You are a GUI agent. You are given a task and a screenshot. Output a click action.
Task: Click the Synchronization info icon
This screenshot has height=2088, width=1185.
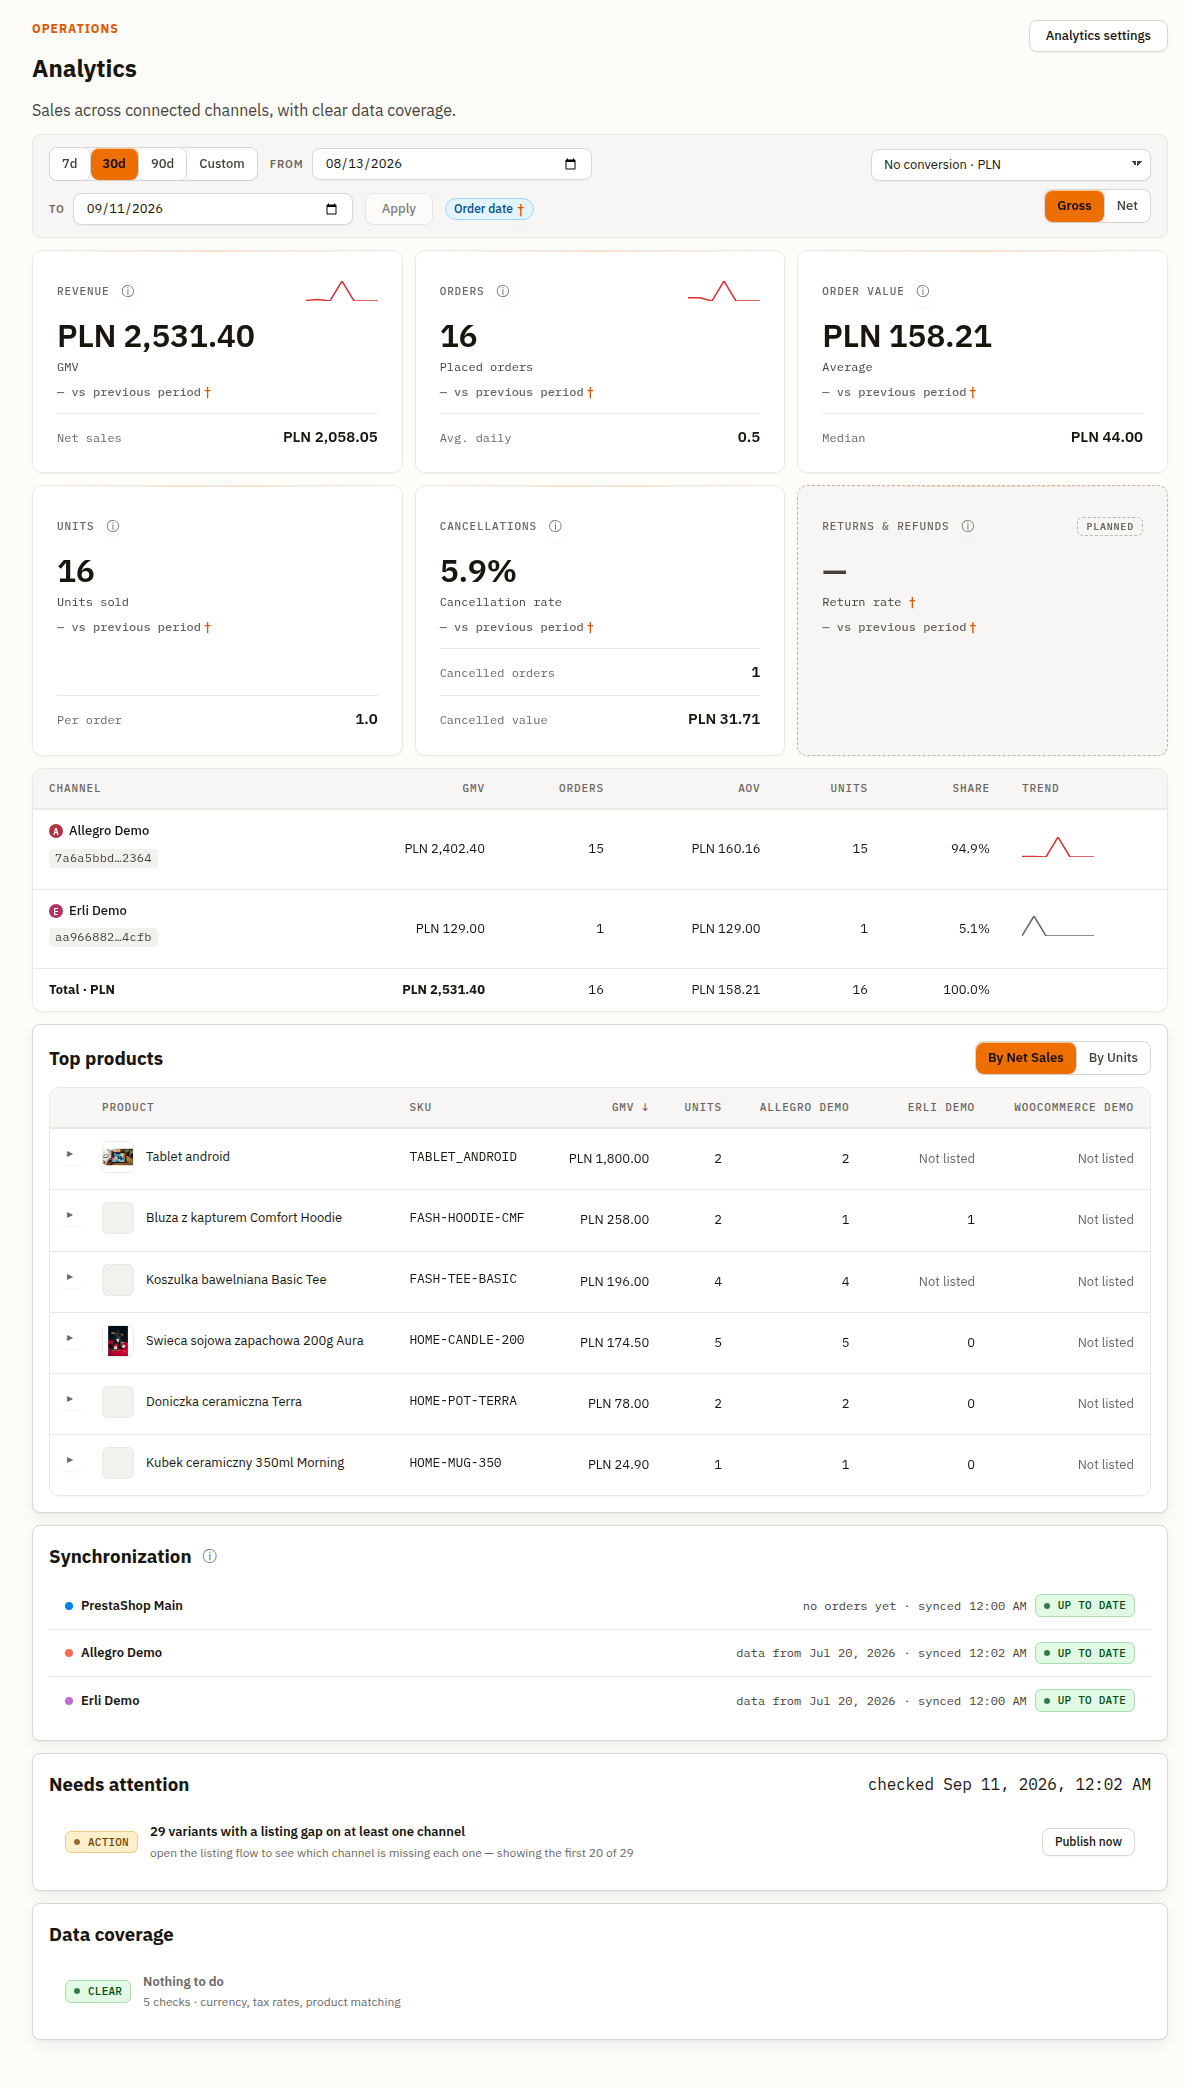[x=210, y=1556]
